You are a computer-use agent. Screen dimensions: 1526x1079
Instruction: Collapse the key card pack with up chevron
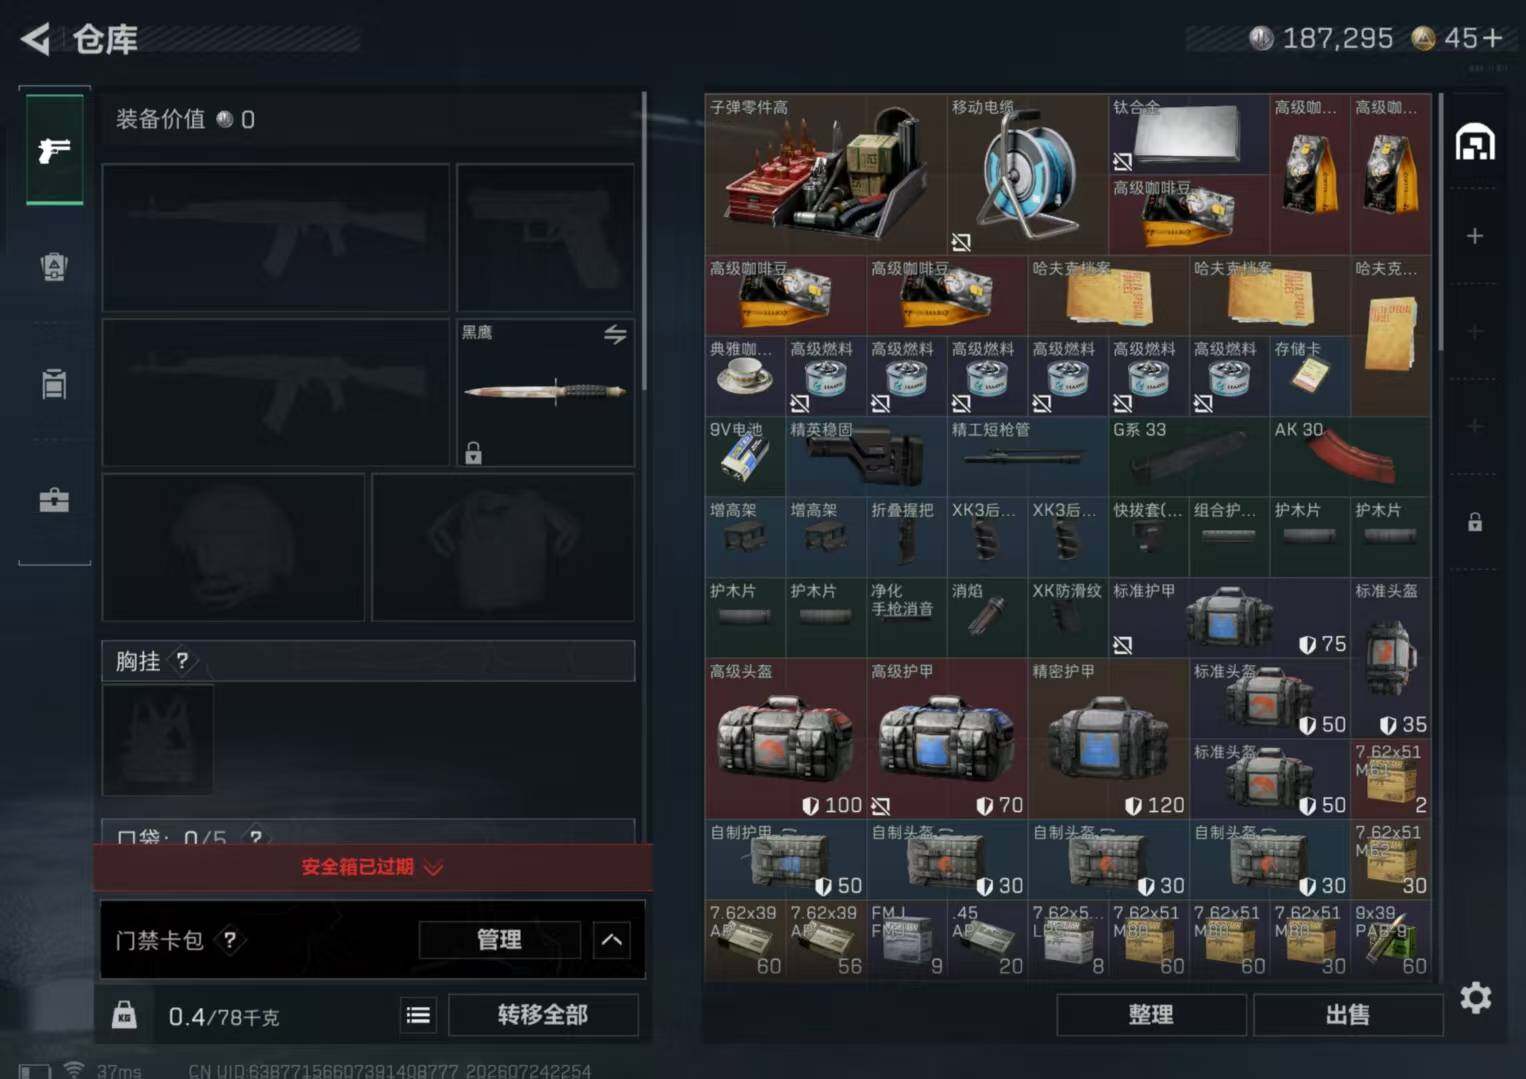point(612,940)
